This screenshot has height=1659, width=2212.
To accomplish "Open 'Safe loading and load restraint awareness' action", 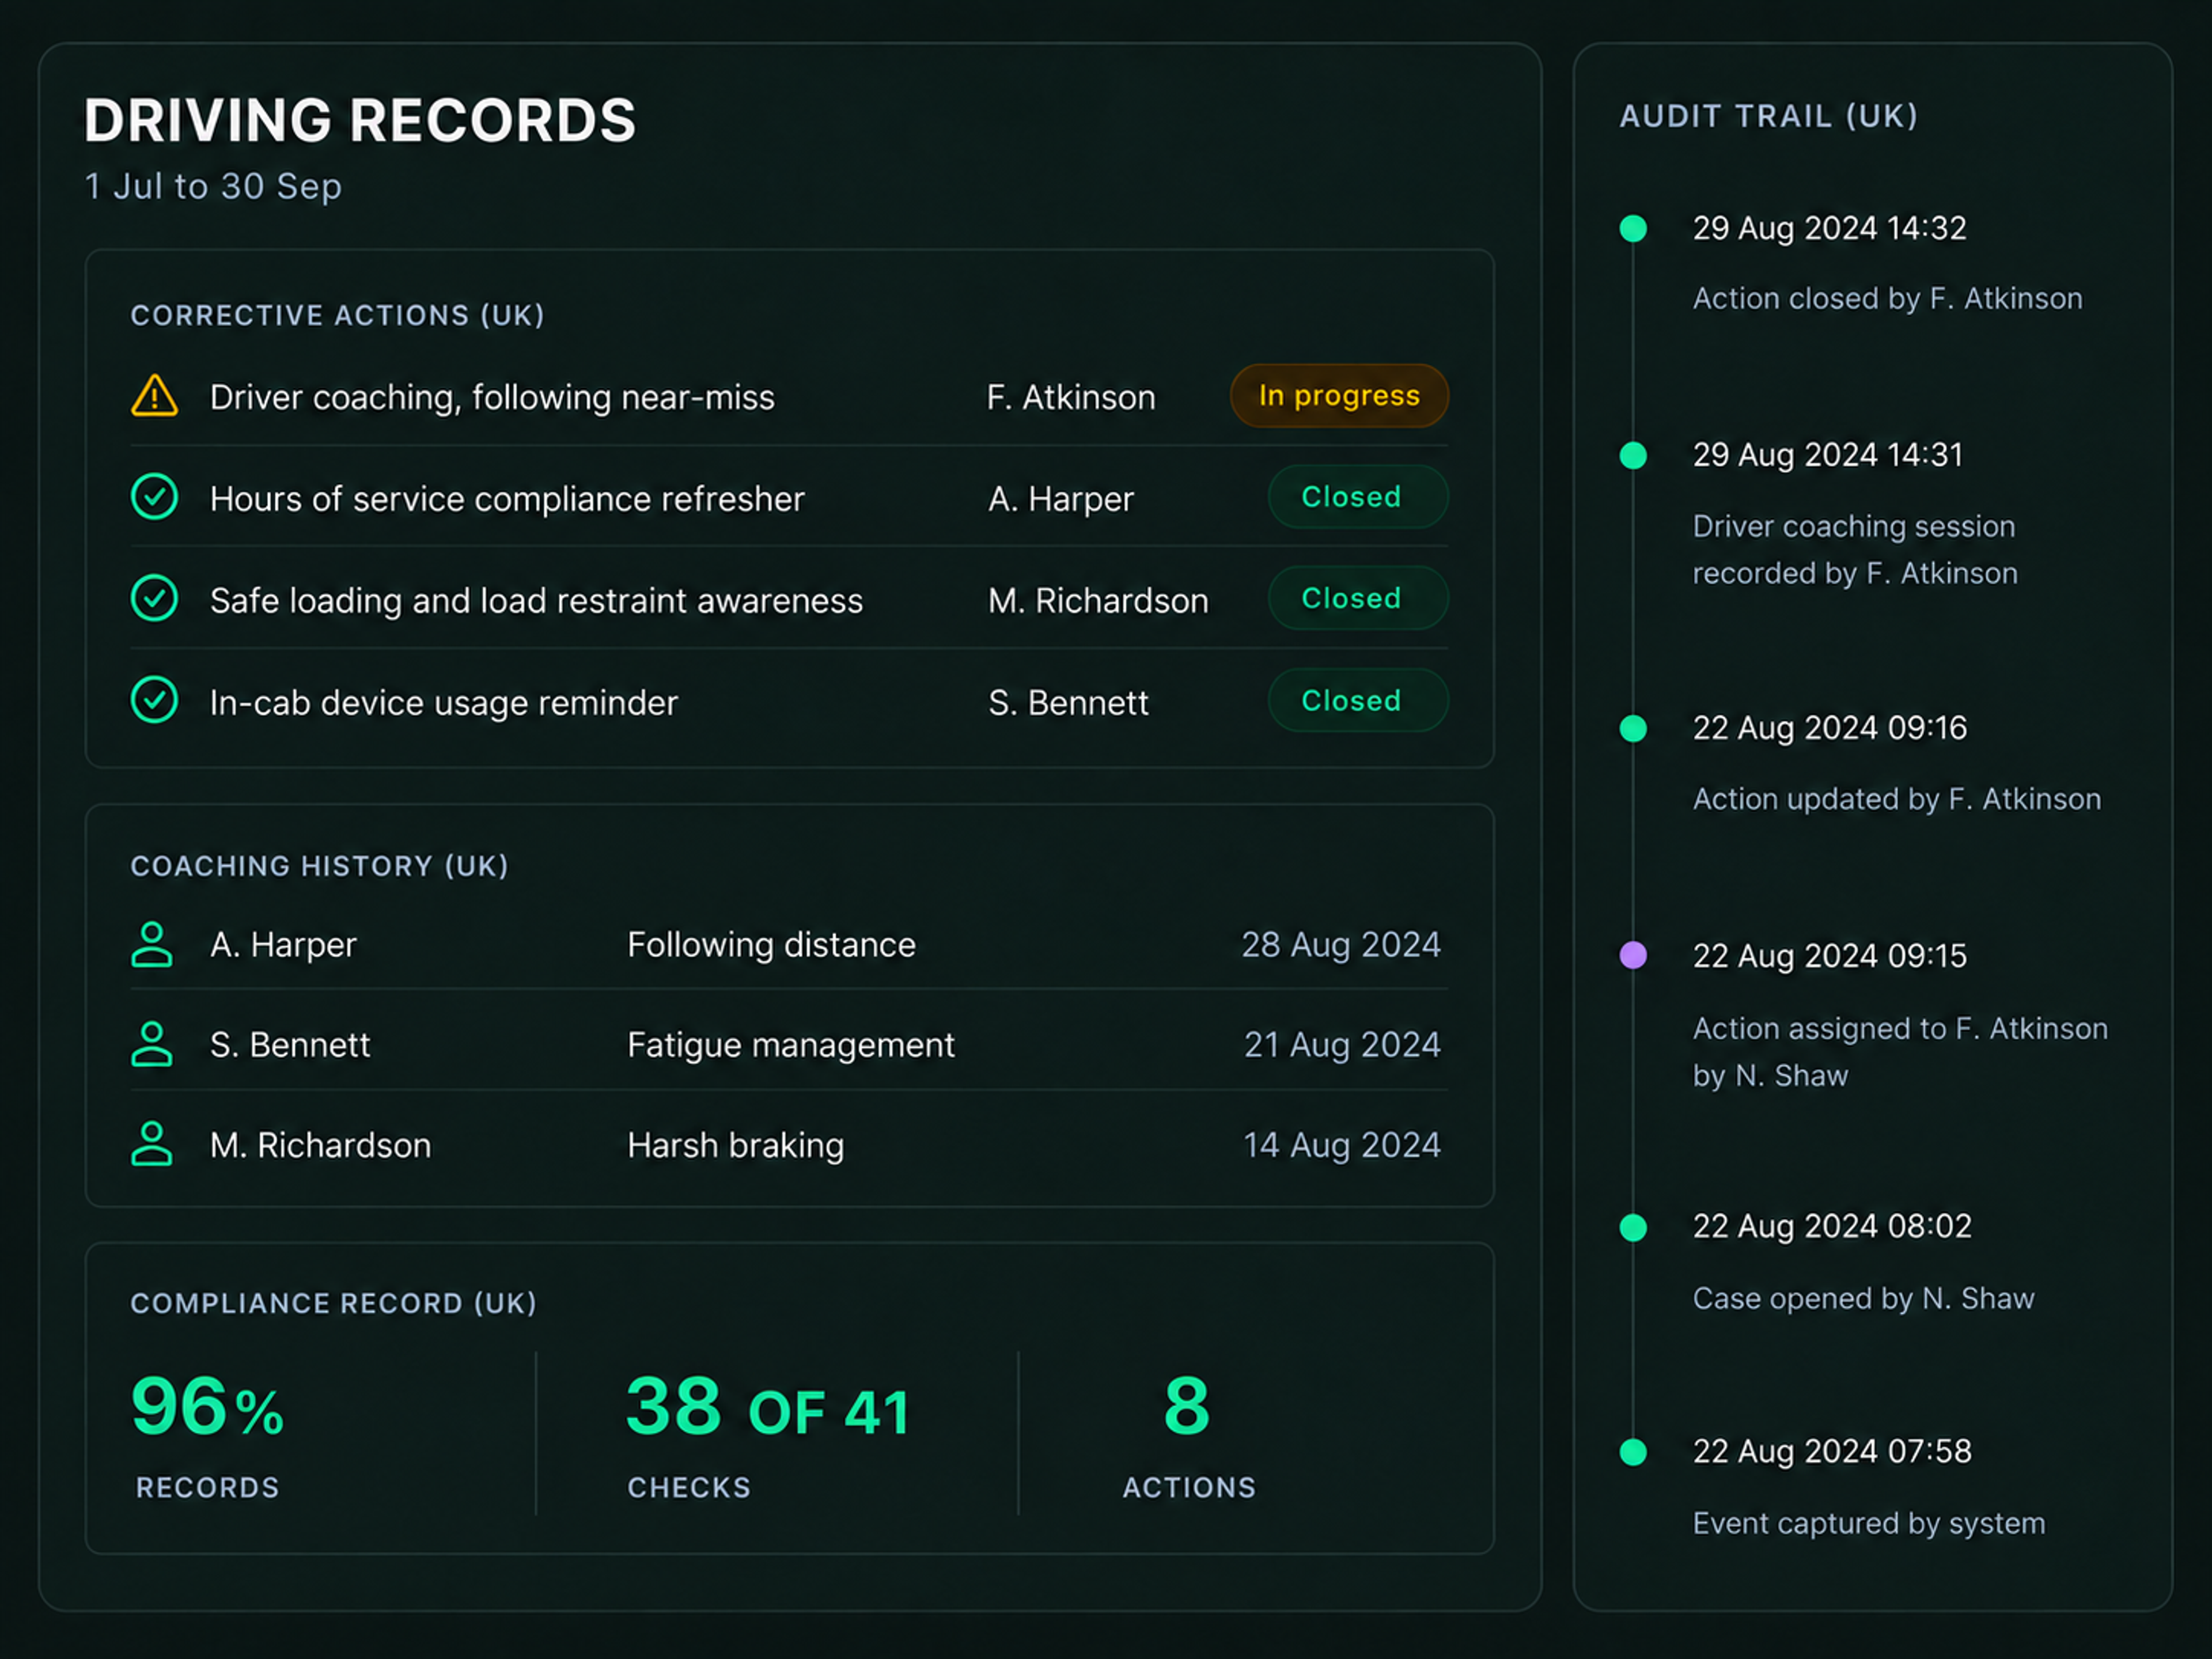I will point(536,601).
